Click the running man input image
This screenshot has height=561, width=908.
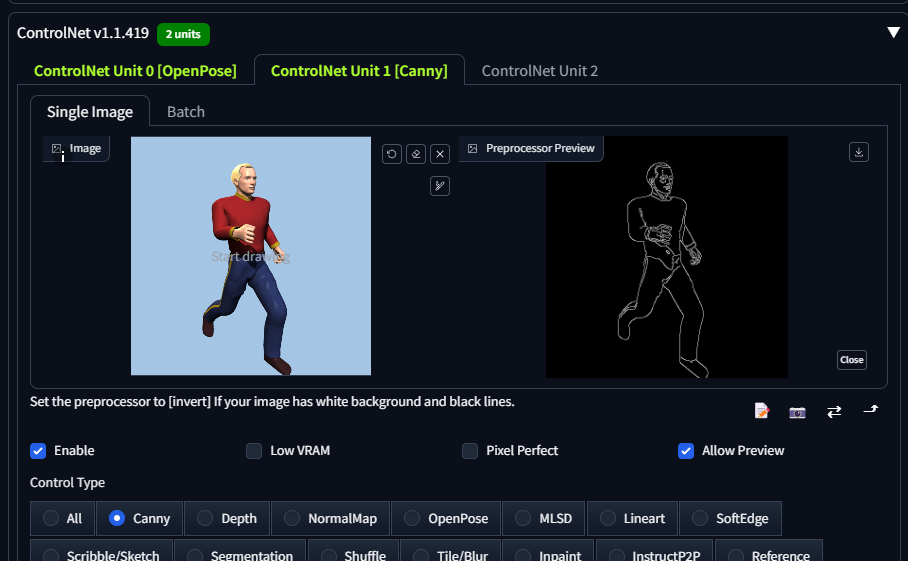click(251, 256)
